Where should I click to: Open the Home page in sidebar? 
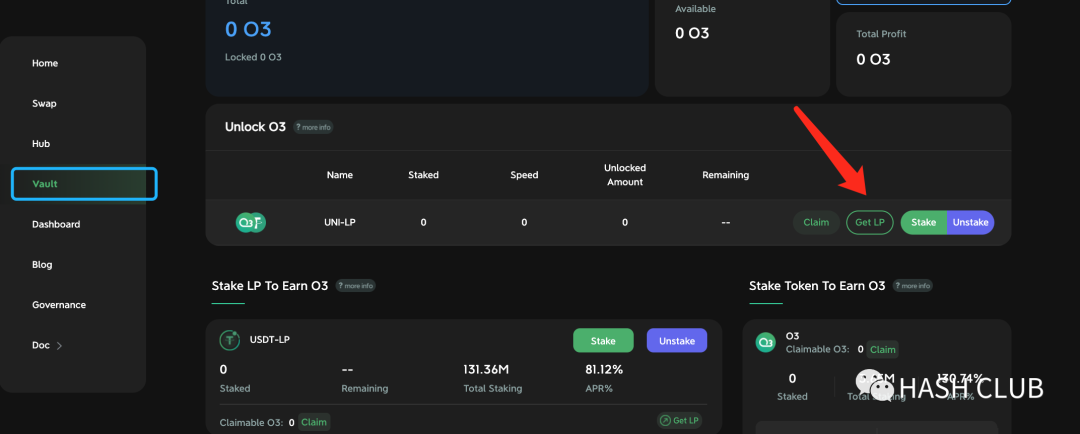pos(45,63)
